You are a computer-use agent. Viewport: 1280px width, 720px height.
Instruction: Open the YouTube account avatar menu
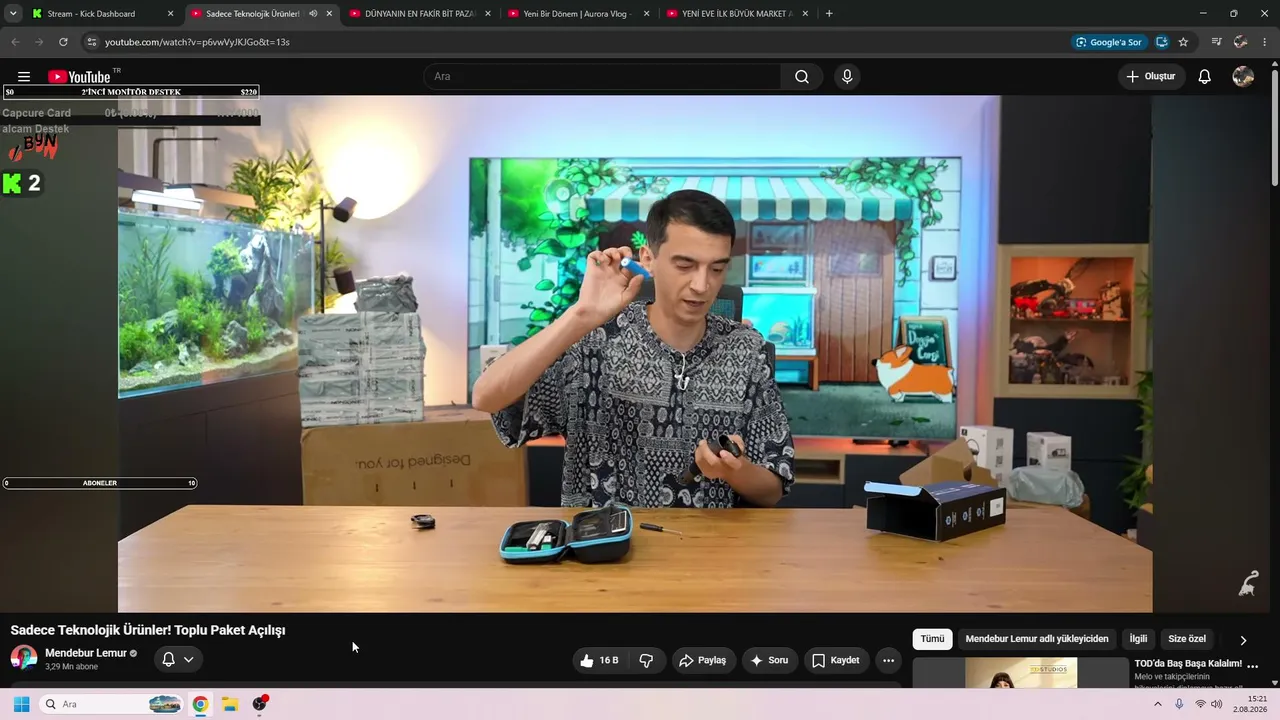click(x=1243, y=77)
